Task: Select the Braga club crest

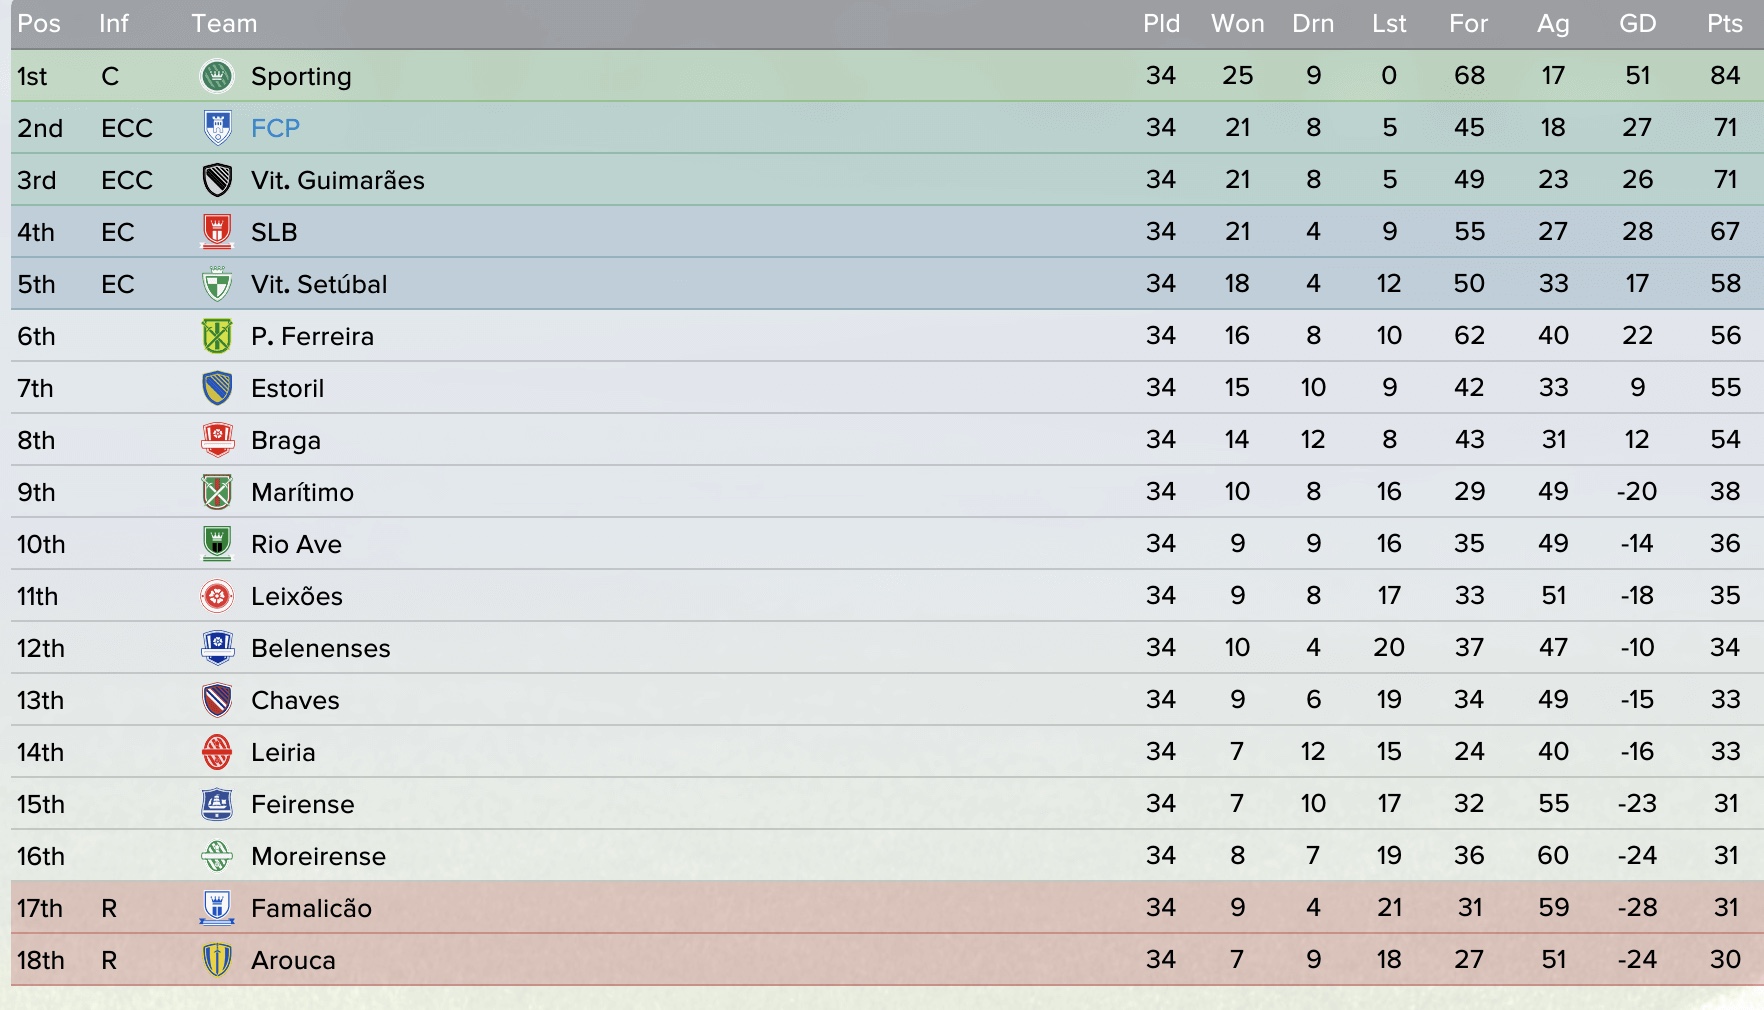Action: [217, 440]
